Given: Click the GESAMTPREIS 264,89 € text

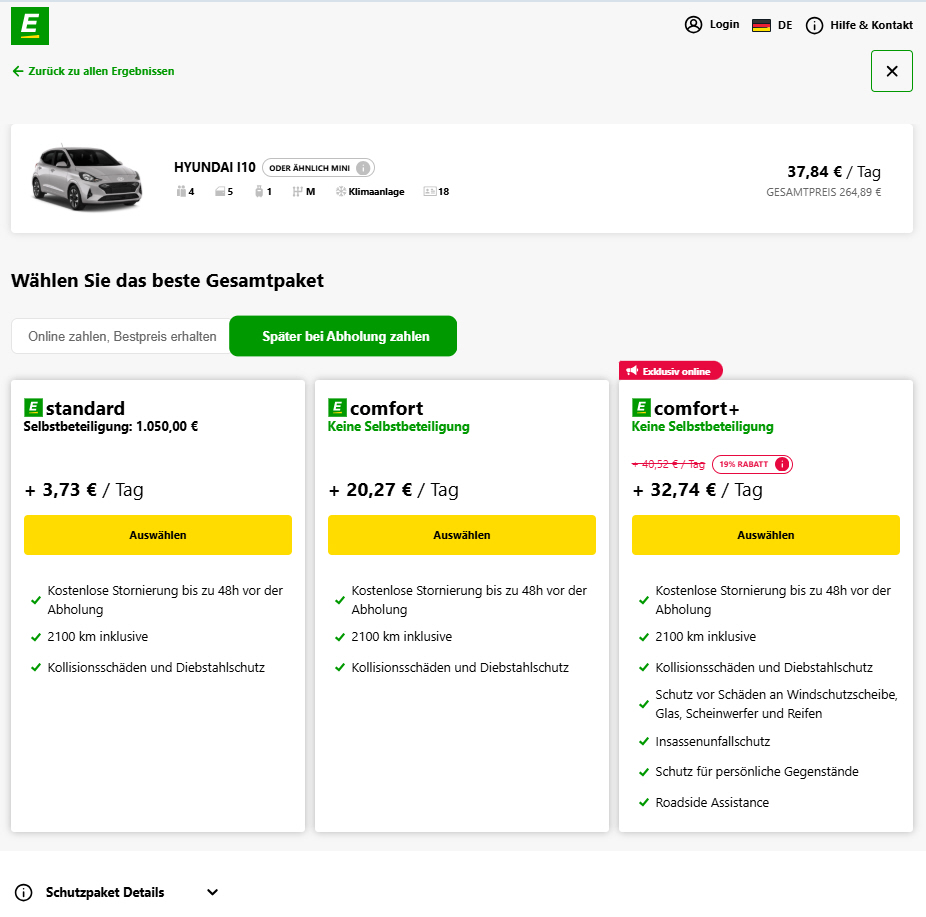Looking at the screenshot, I should pos(823,192).
